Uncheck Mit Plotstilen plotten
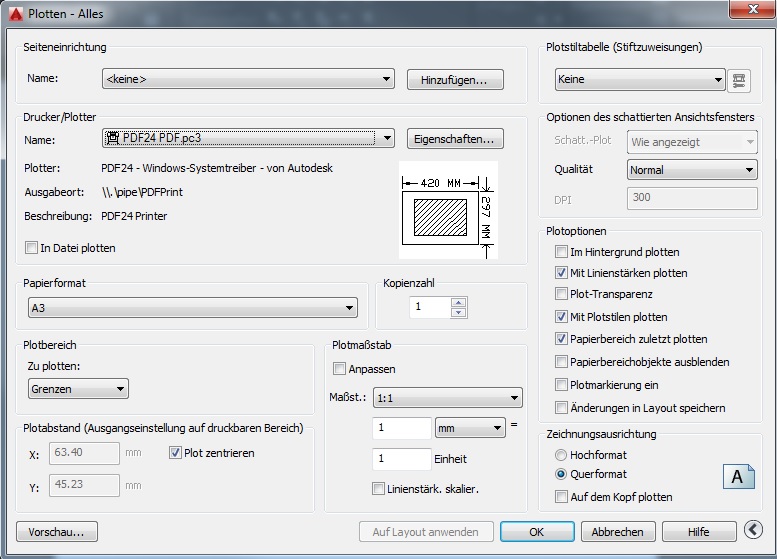This screenshot has height=559, width=777. tap(561, 317)
